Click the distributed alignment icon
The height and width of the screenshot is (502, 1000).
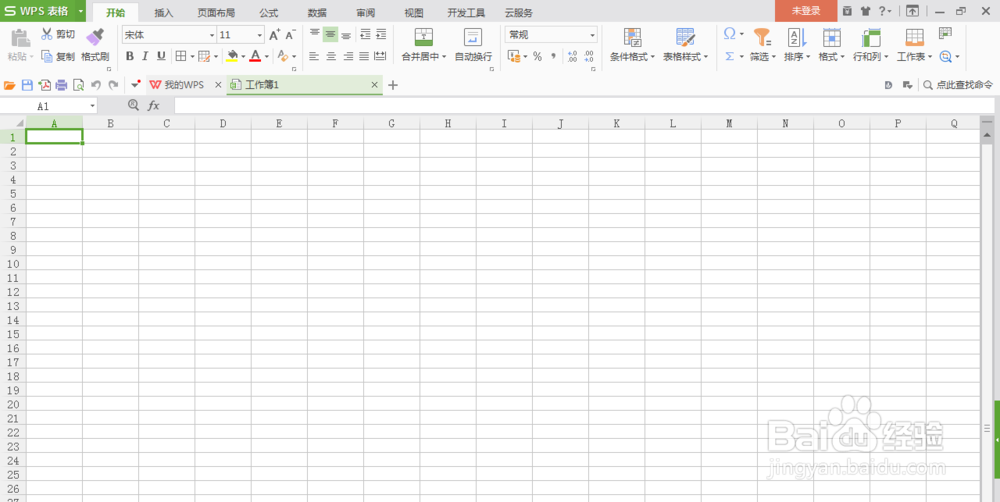pyautogui.click(x=380, y=56)
